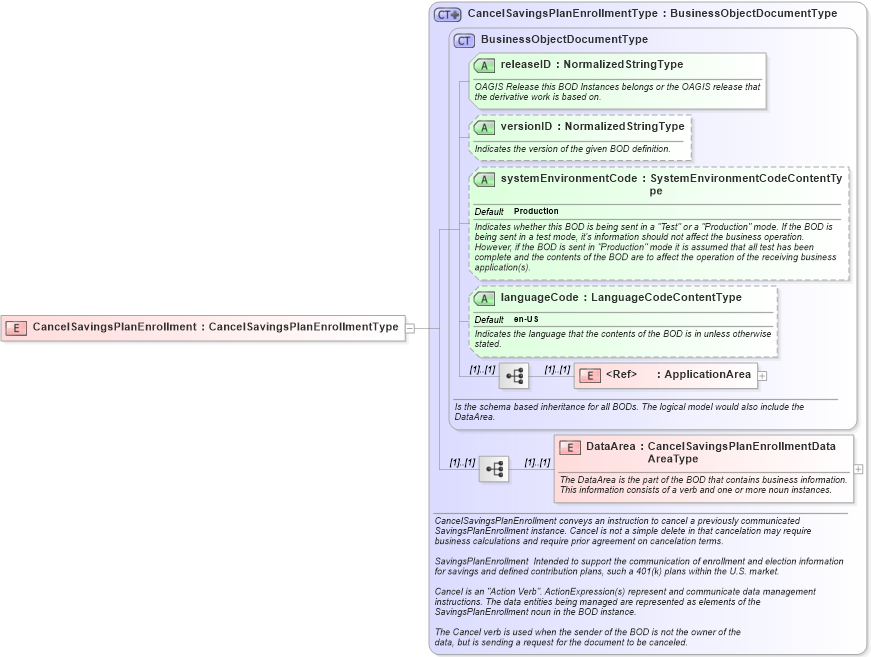Expand ApplicationArea with its plus button
The width and height of the screenshot is (871, 657).
click(761, 374)
